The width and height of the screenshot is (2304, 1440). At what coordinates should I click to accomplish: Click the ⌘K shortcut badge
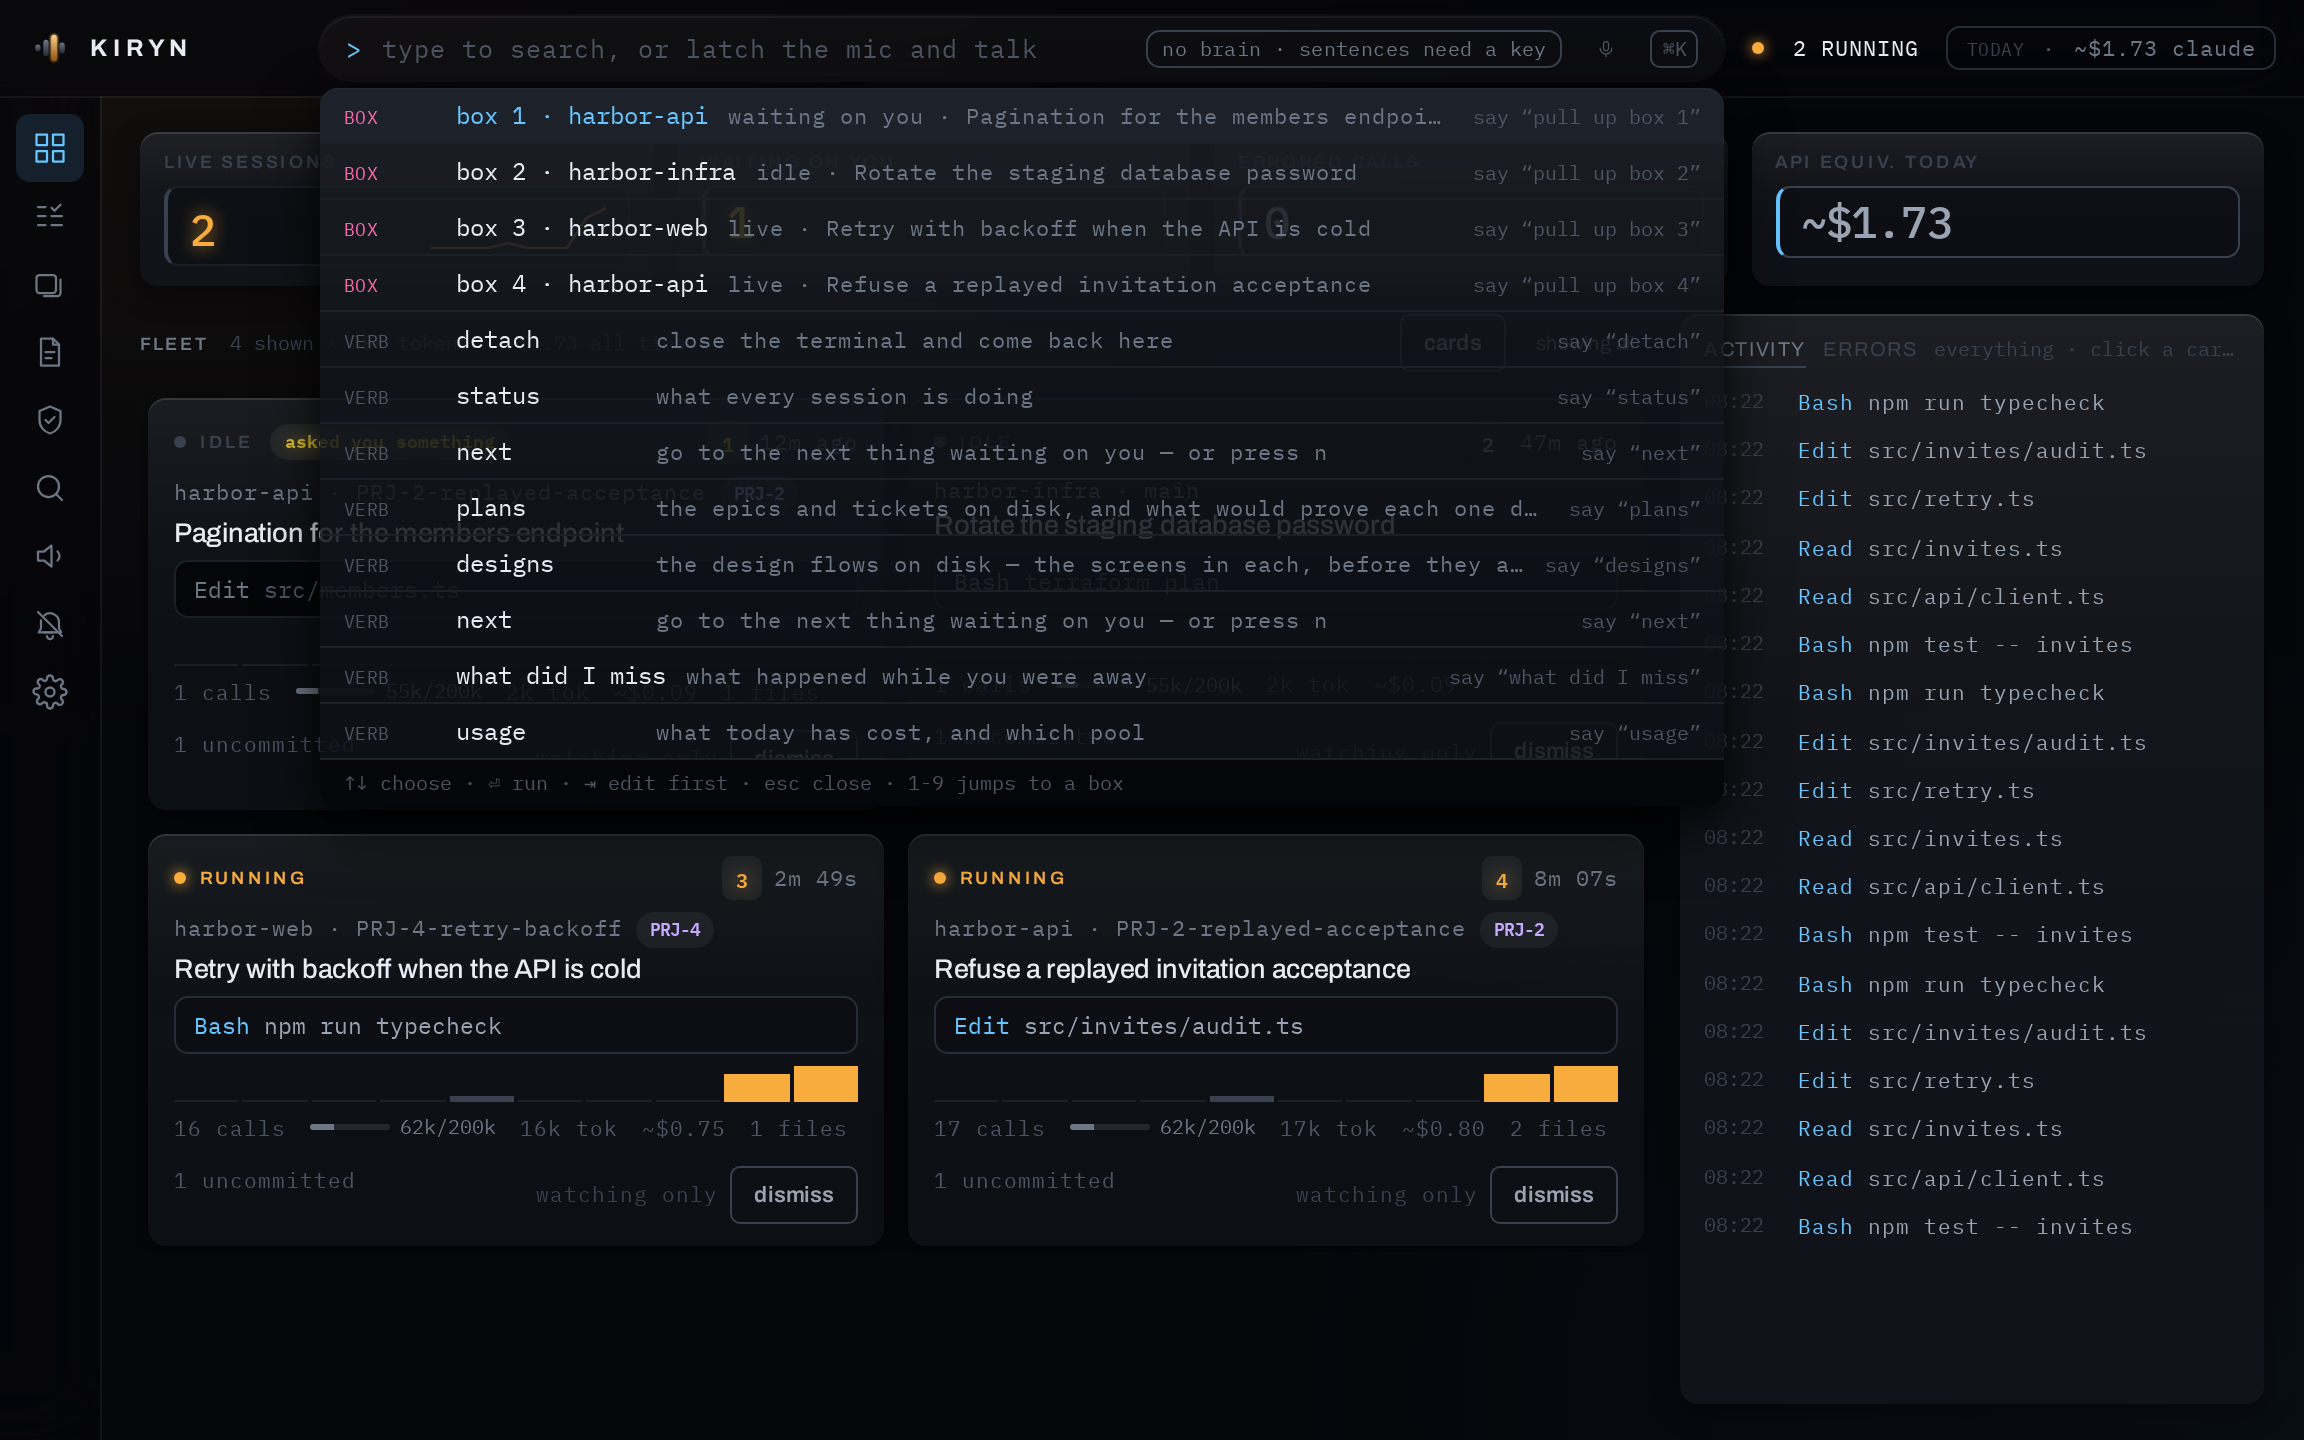[1673, 49]
